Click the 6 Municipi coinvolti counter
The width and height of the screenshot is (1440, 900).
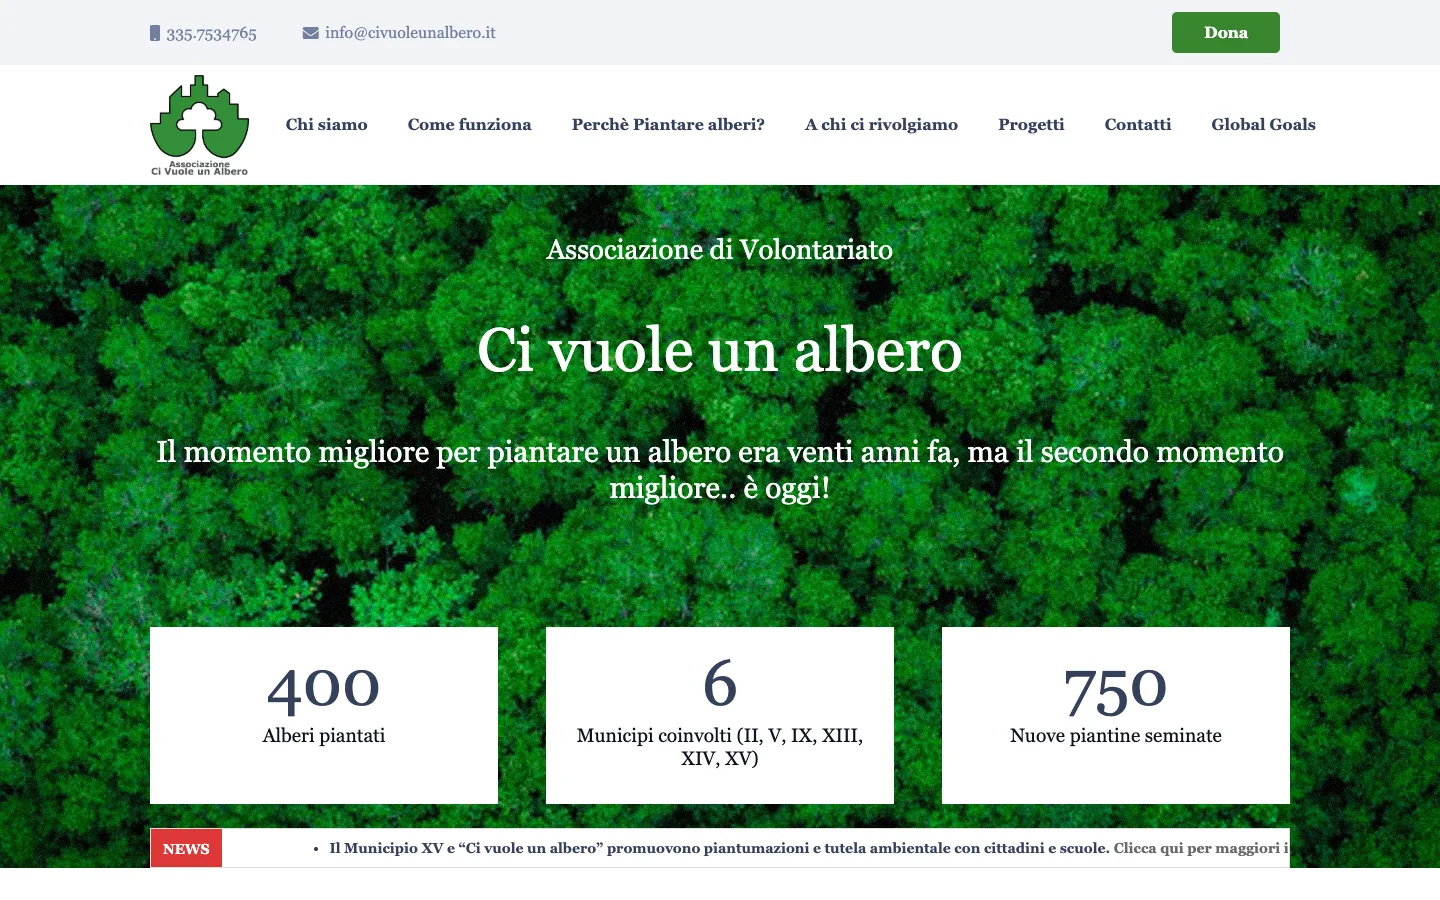(x=720, y=715)
